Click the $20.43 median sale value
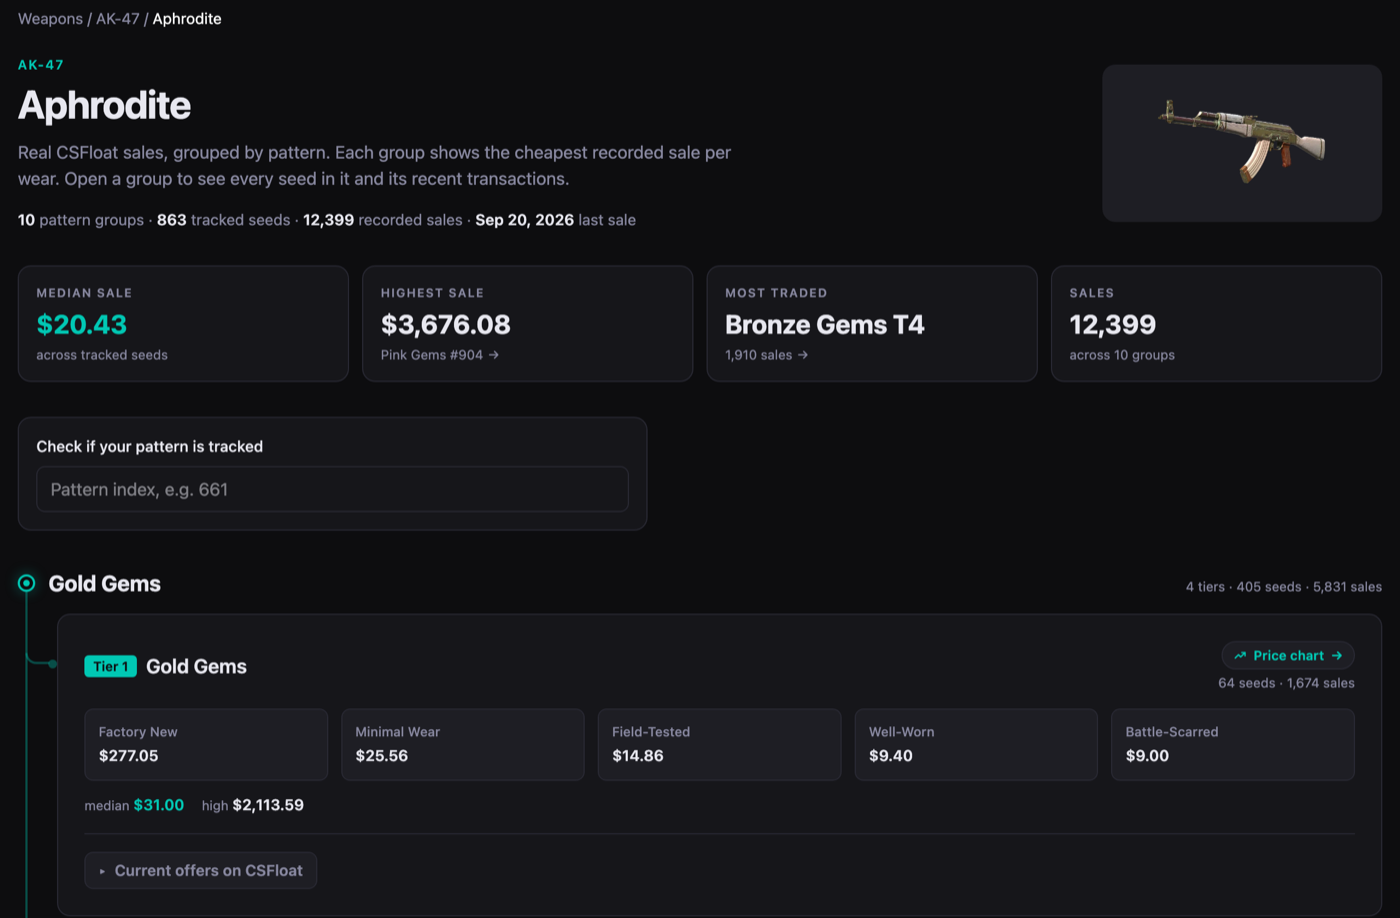The width and height of the screenshot is (1400, 918). click(82, 324)
